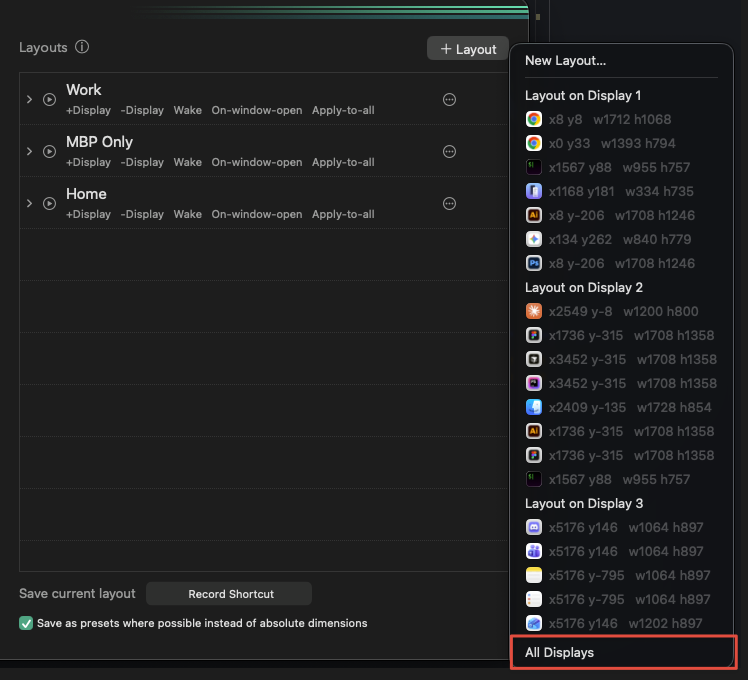The width and height of the screenshot is (748, 680).
Task: Select the Illustrator window at x8 y-206
Action: [x=621, y=215]
